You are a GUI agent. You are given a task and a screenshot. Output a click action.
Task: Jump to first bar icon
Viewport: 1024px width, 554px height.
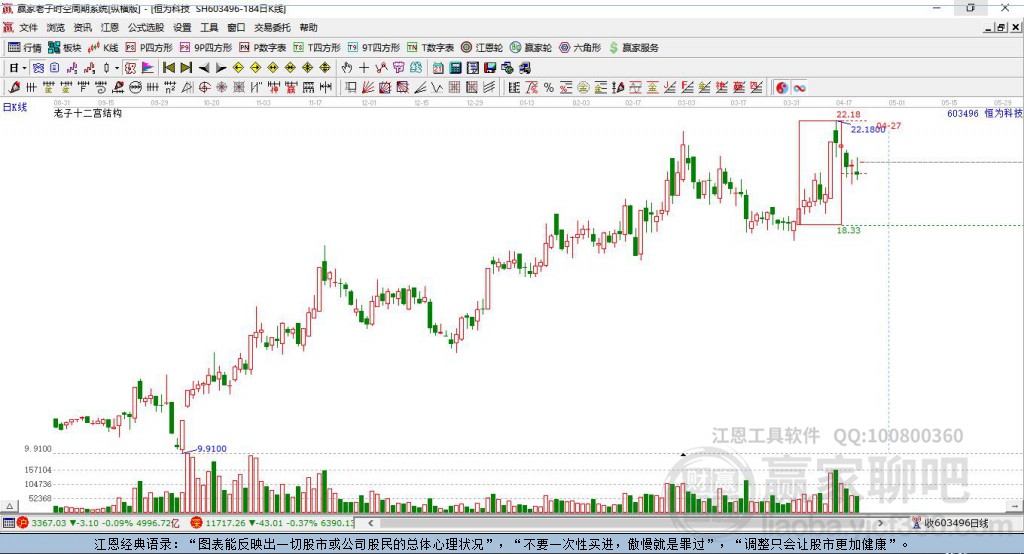coord(168,68)
